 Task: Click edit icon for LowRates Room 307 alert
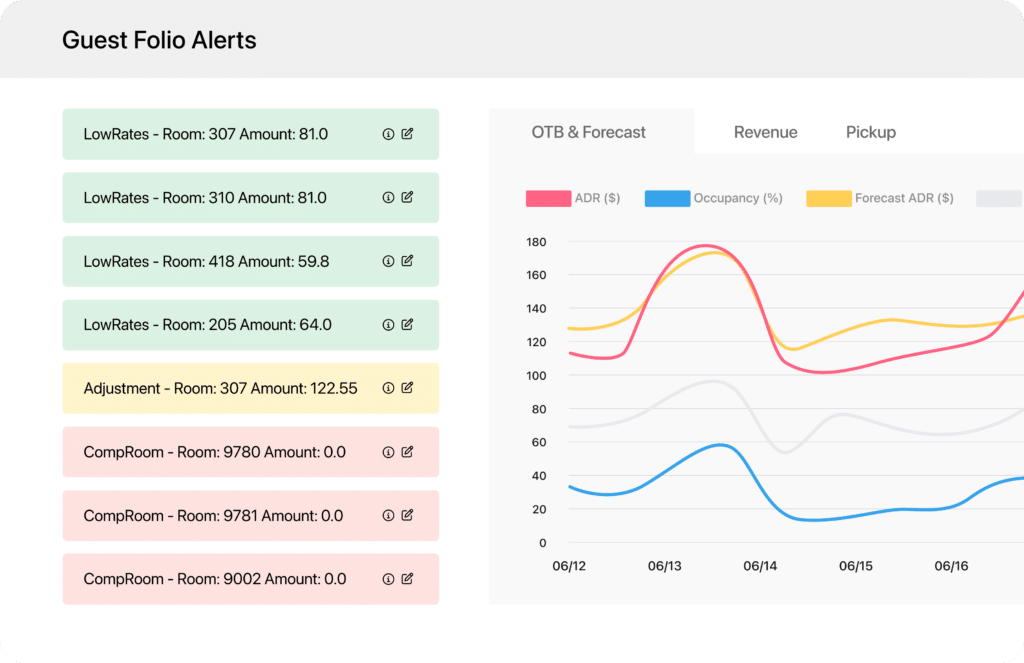pos(407,134)
